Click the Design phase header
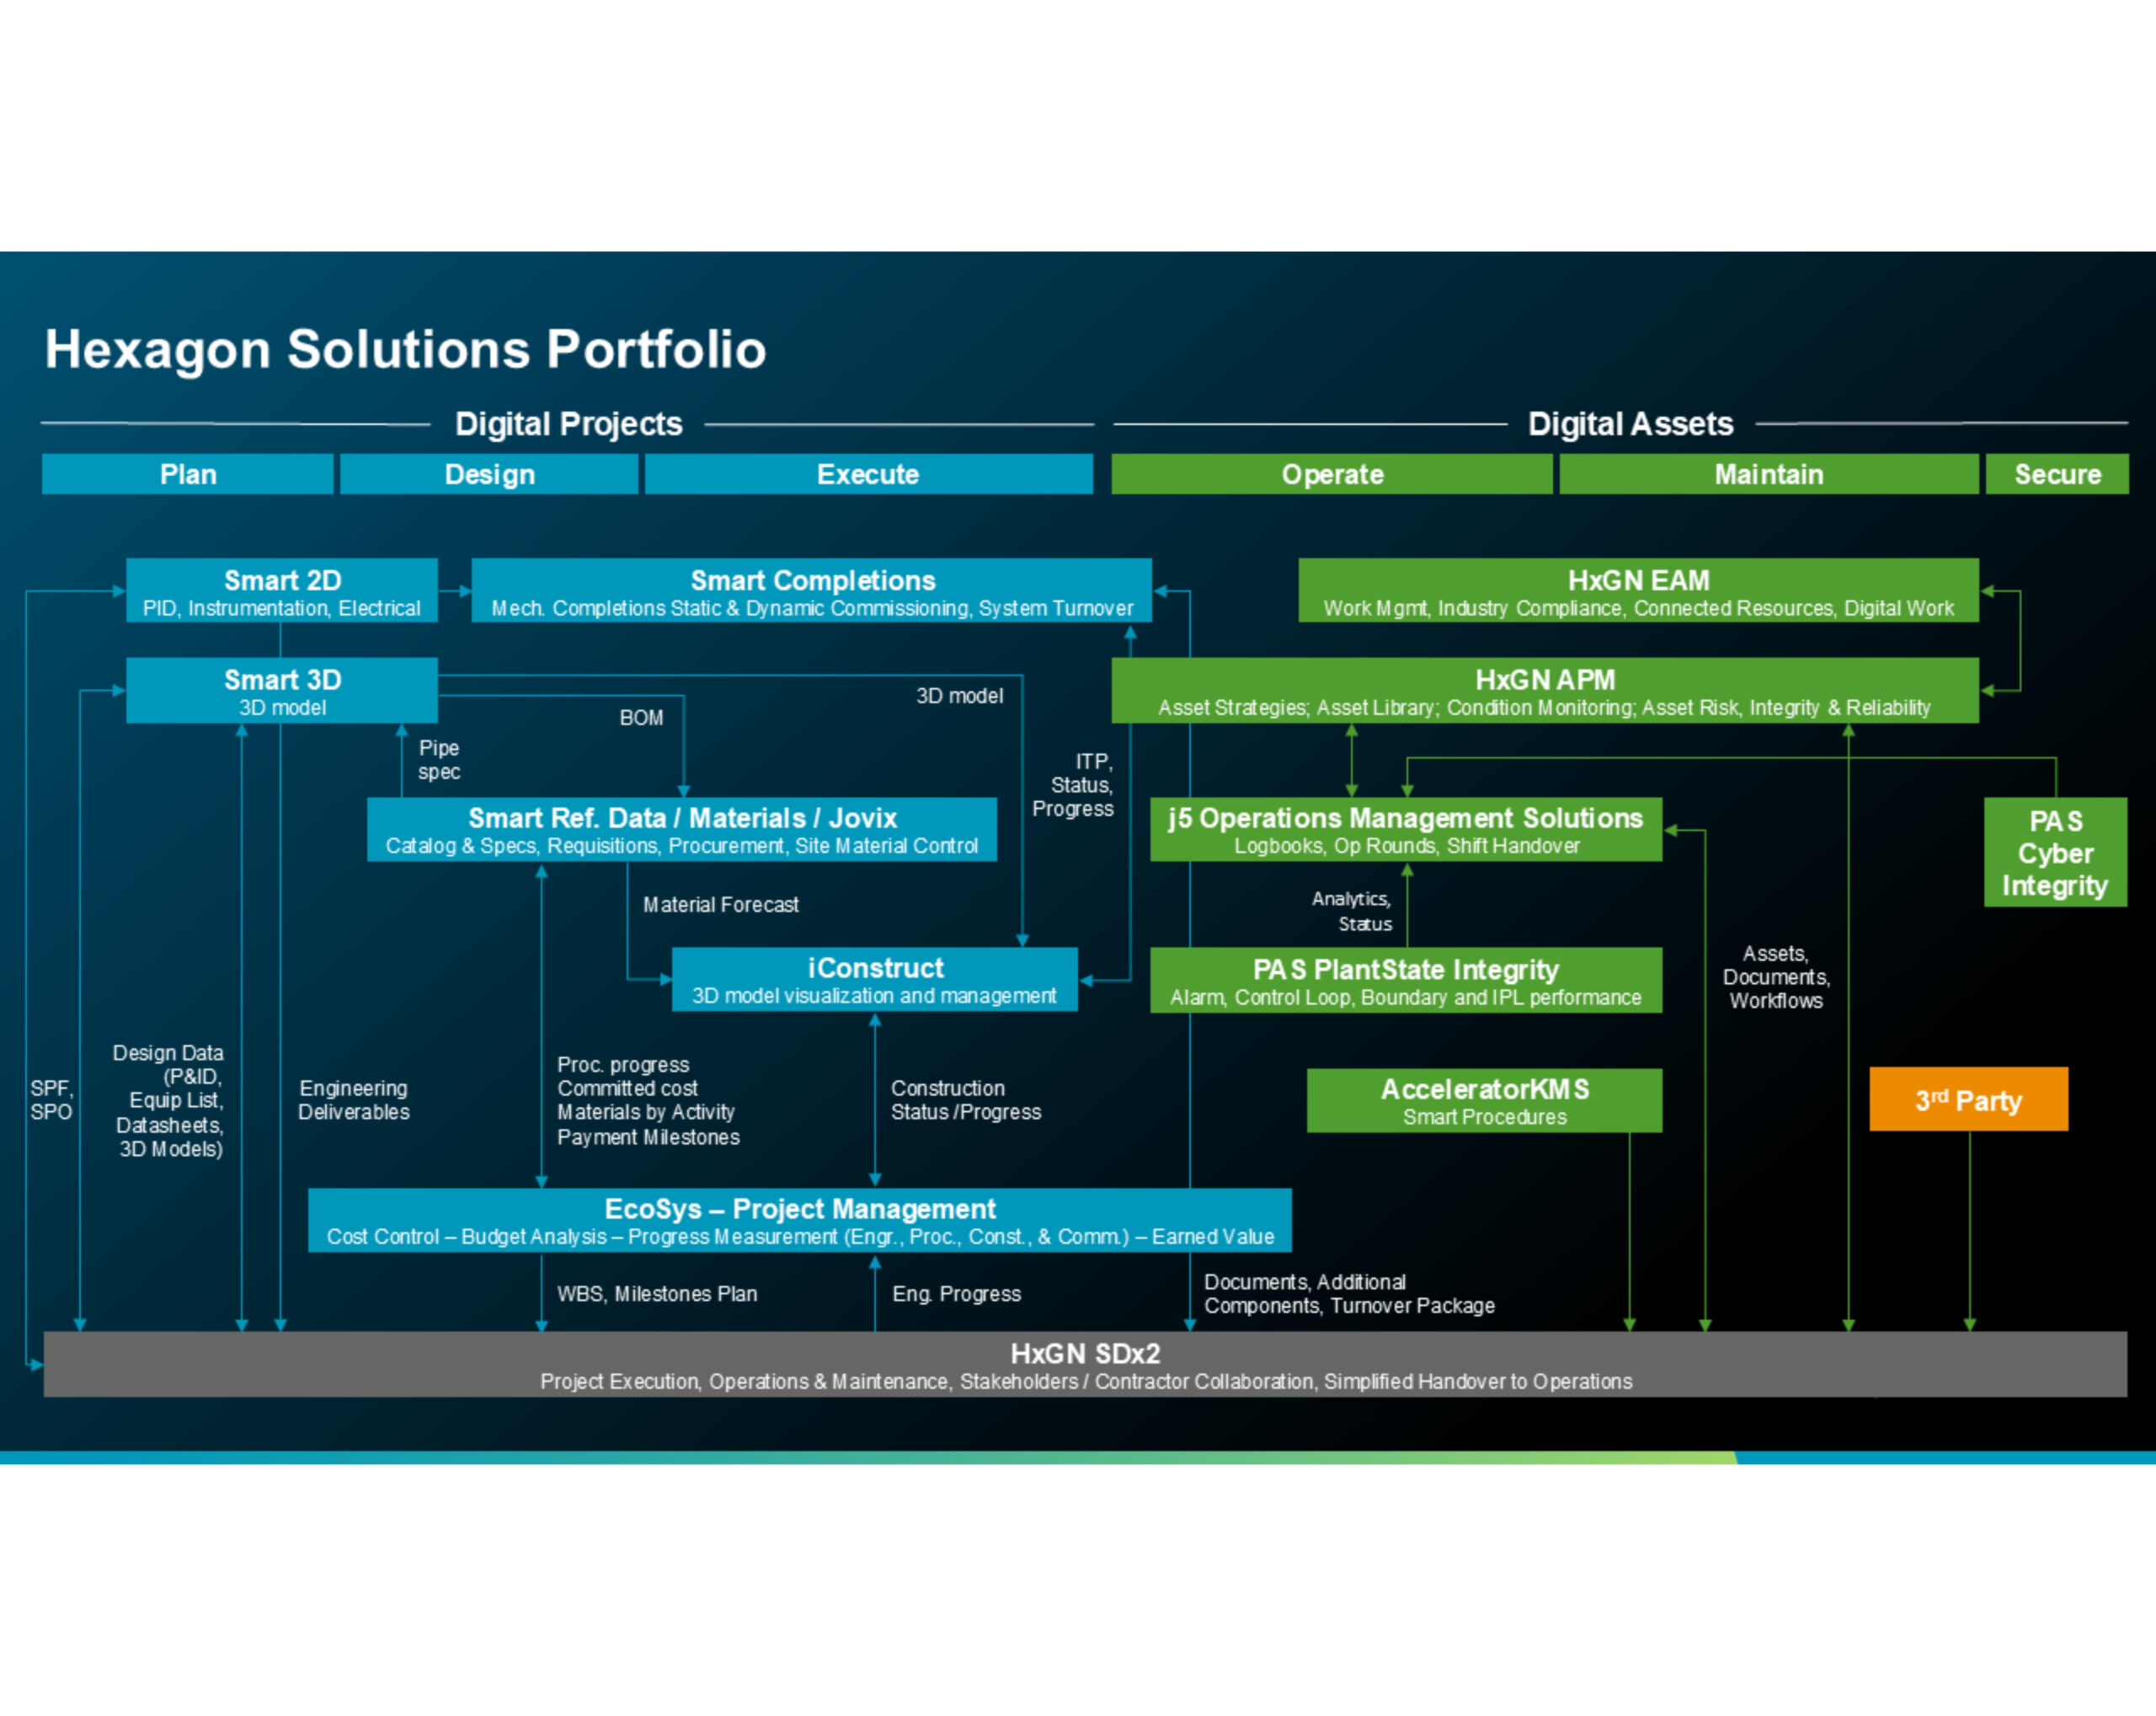Image resolution: width=2156 pixels, height=1716 pixels. 489,474
